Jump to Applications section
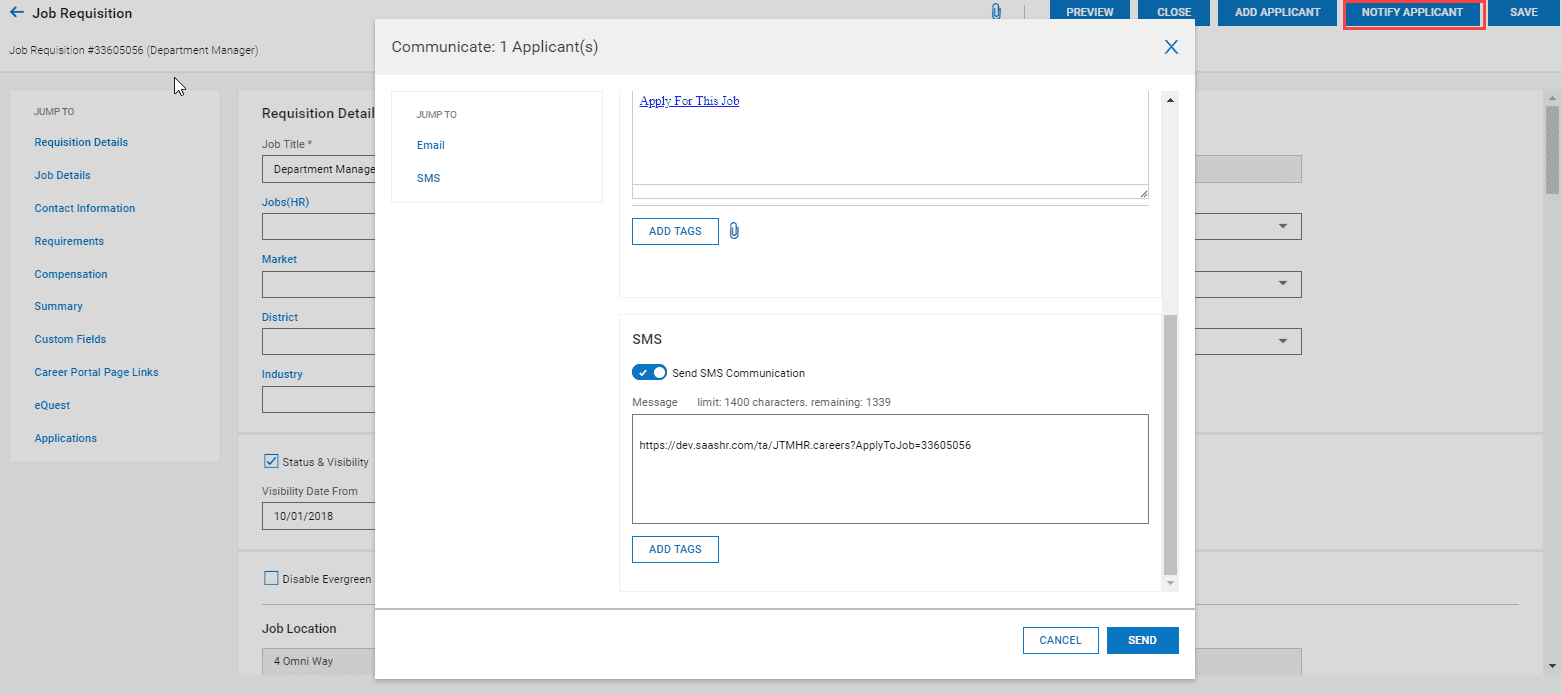The width and height of the screenshot is (1562, 694). 66,438
